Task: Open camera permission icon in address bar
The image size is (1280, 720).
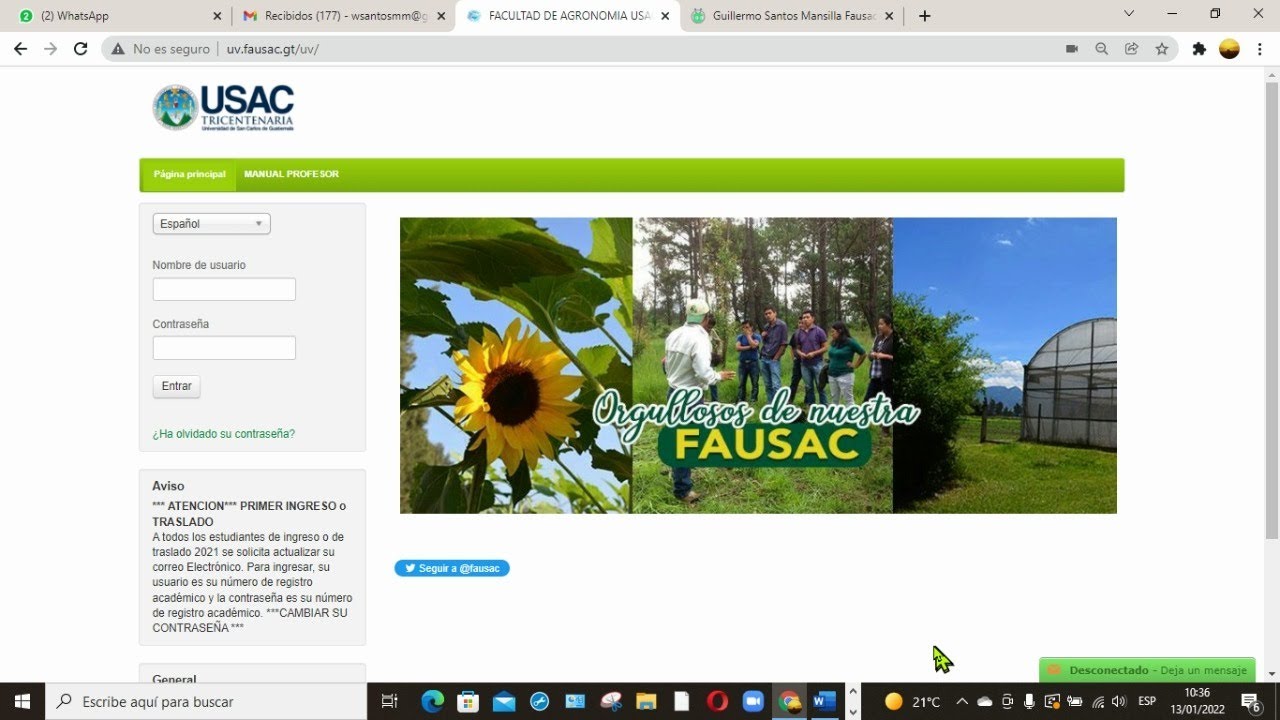Action: pos(1072,48)
